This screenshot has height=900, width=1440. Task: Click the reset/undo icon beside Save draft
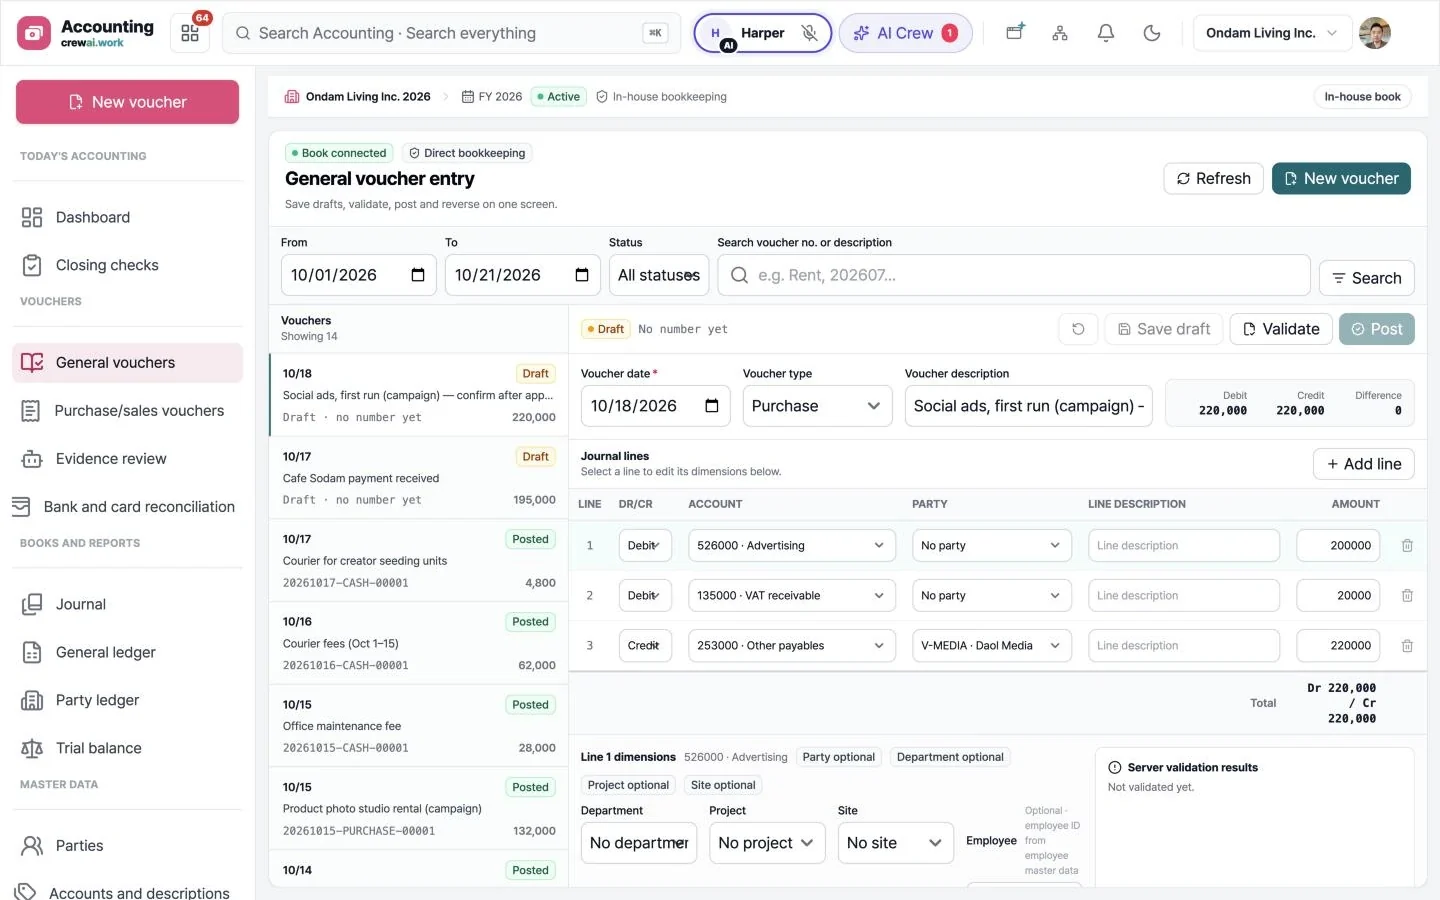click(x=1078, y=329)
